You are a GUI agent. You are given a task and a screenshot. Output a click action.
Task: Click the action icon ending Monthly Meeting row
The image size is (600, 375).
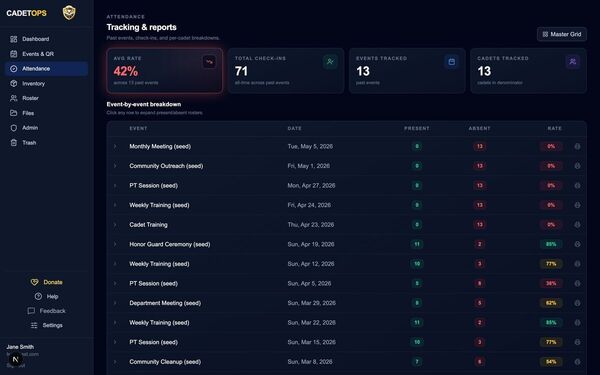577,146
